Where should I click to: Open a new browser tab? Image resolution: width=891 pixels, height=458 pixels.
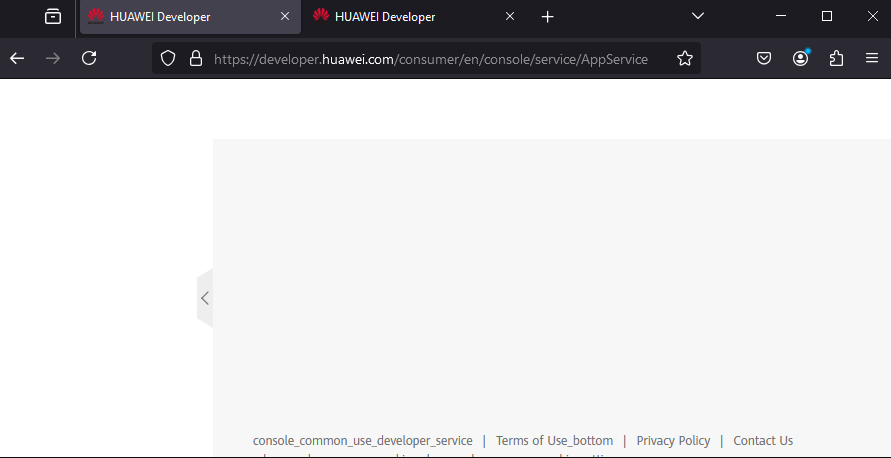(x=547, y=17)
